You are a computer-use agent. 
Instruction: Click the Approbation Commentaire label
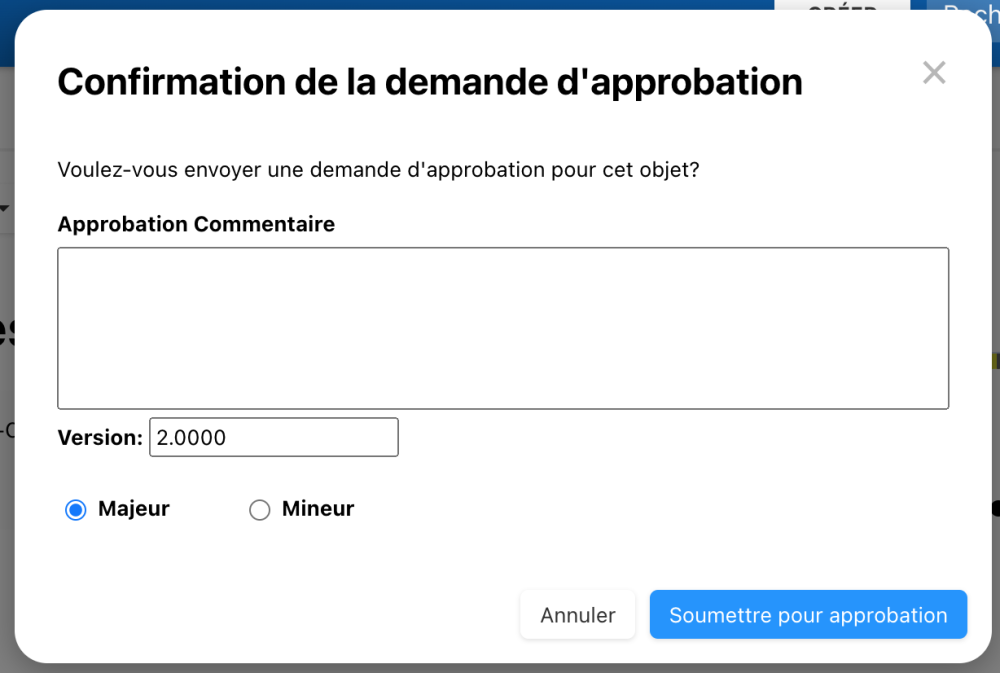[196, 224]
